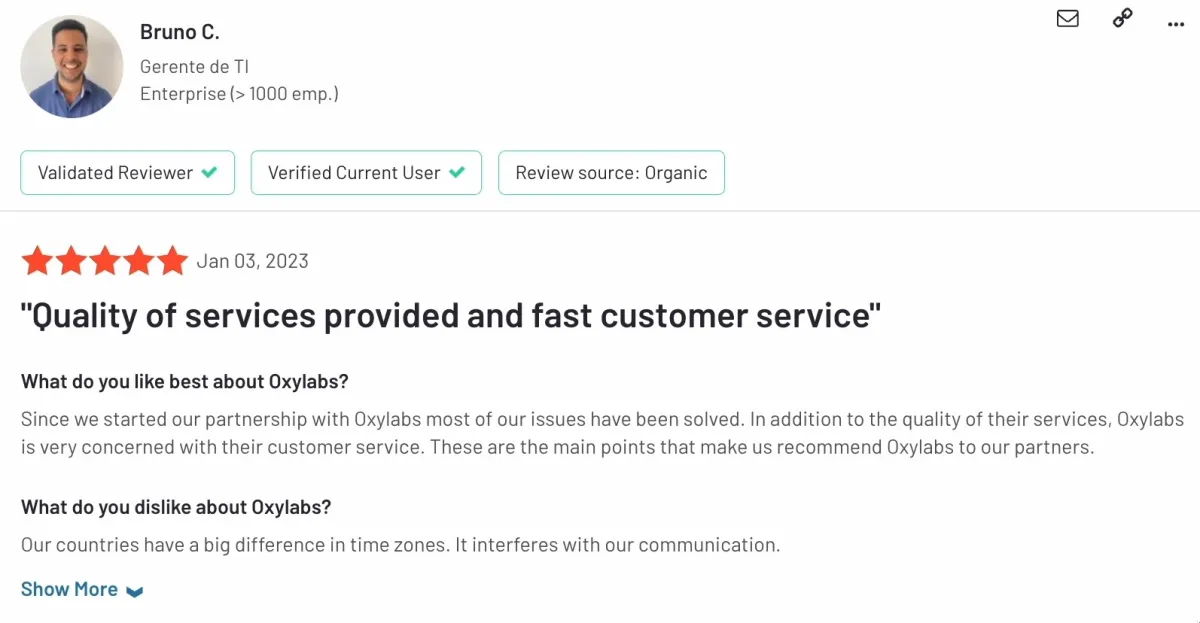1200x623 pixels.
Task: Click the Show More chevron arrow
Action: [135, 591]
